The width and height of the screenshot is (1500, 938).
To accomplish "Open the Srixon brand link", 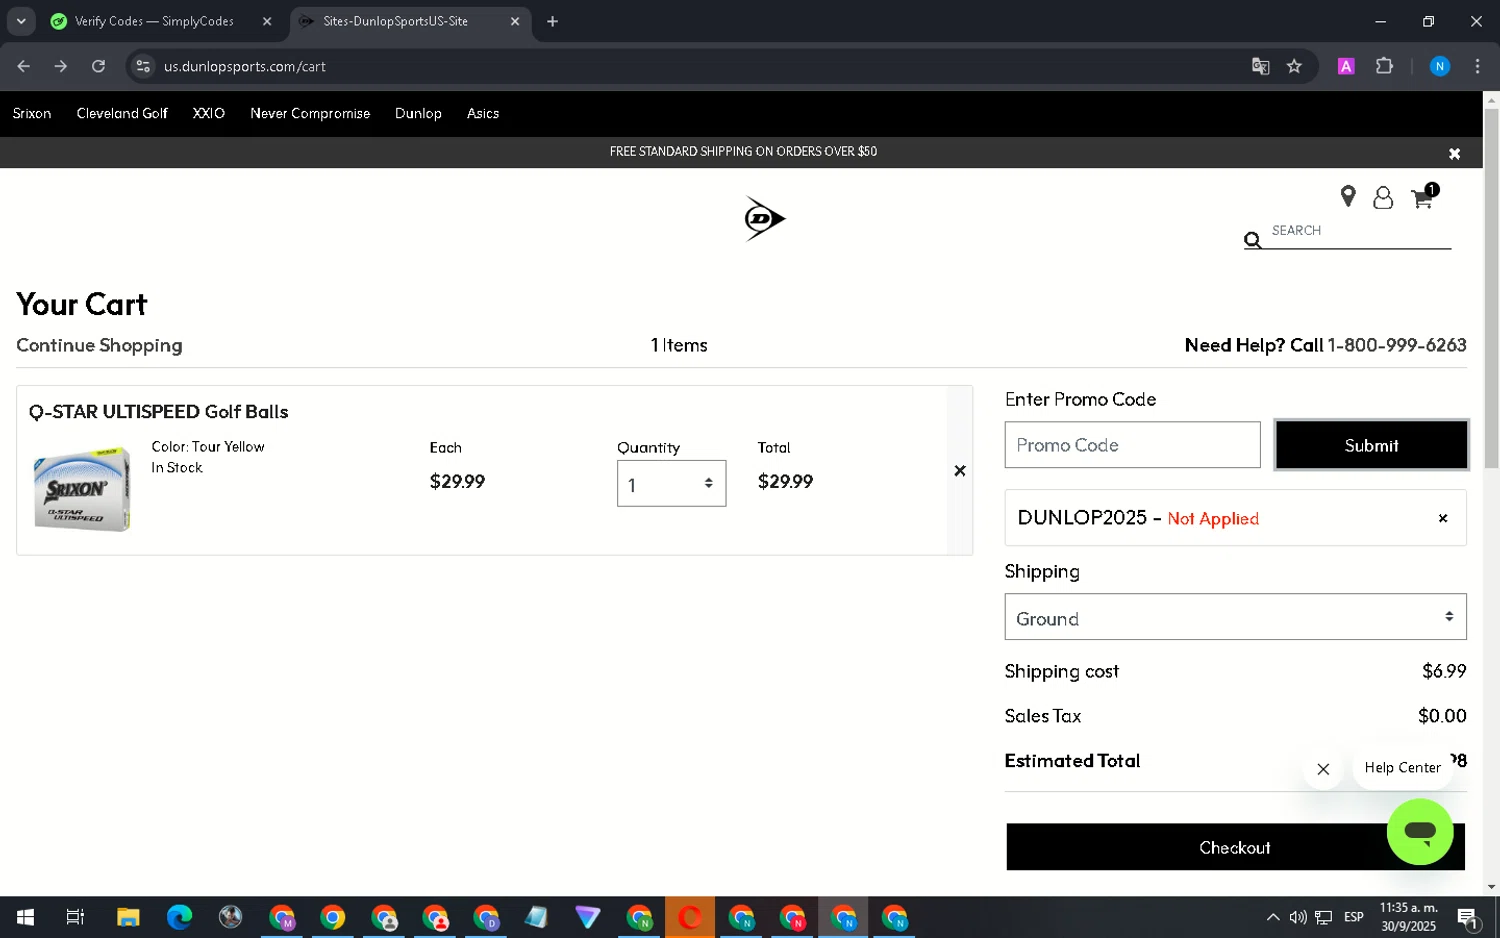I will [x=32, y=113].
